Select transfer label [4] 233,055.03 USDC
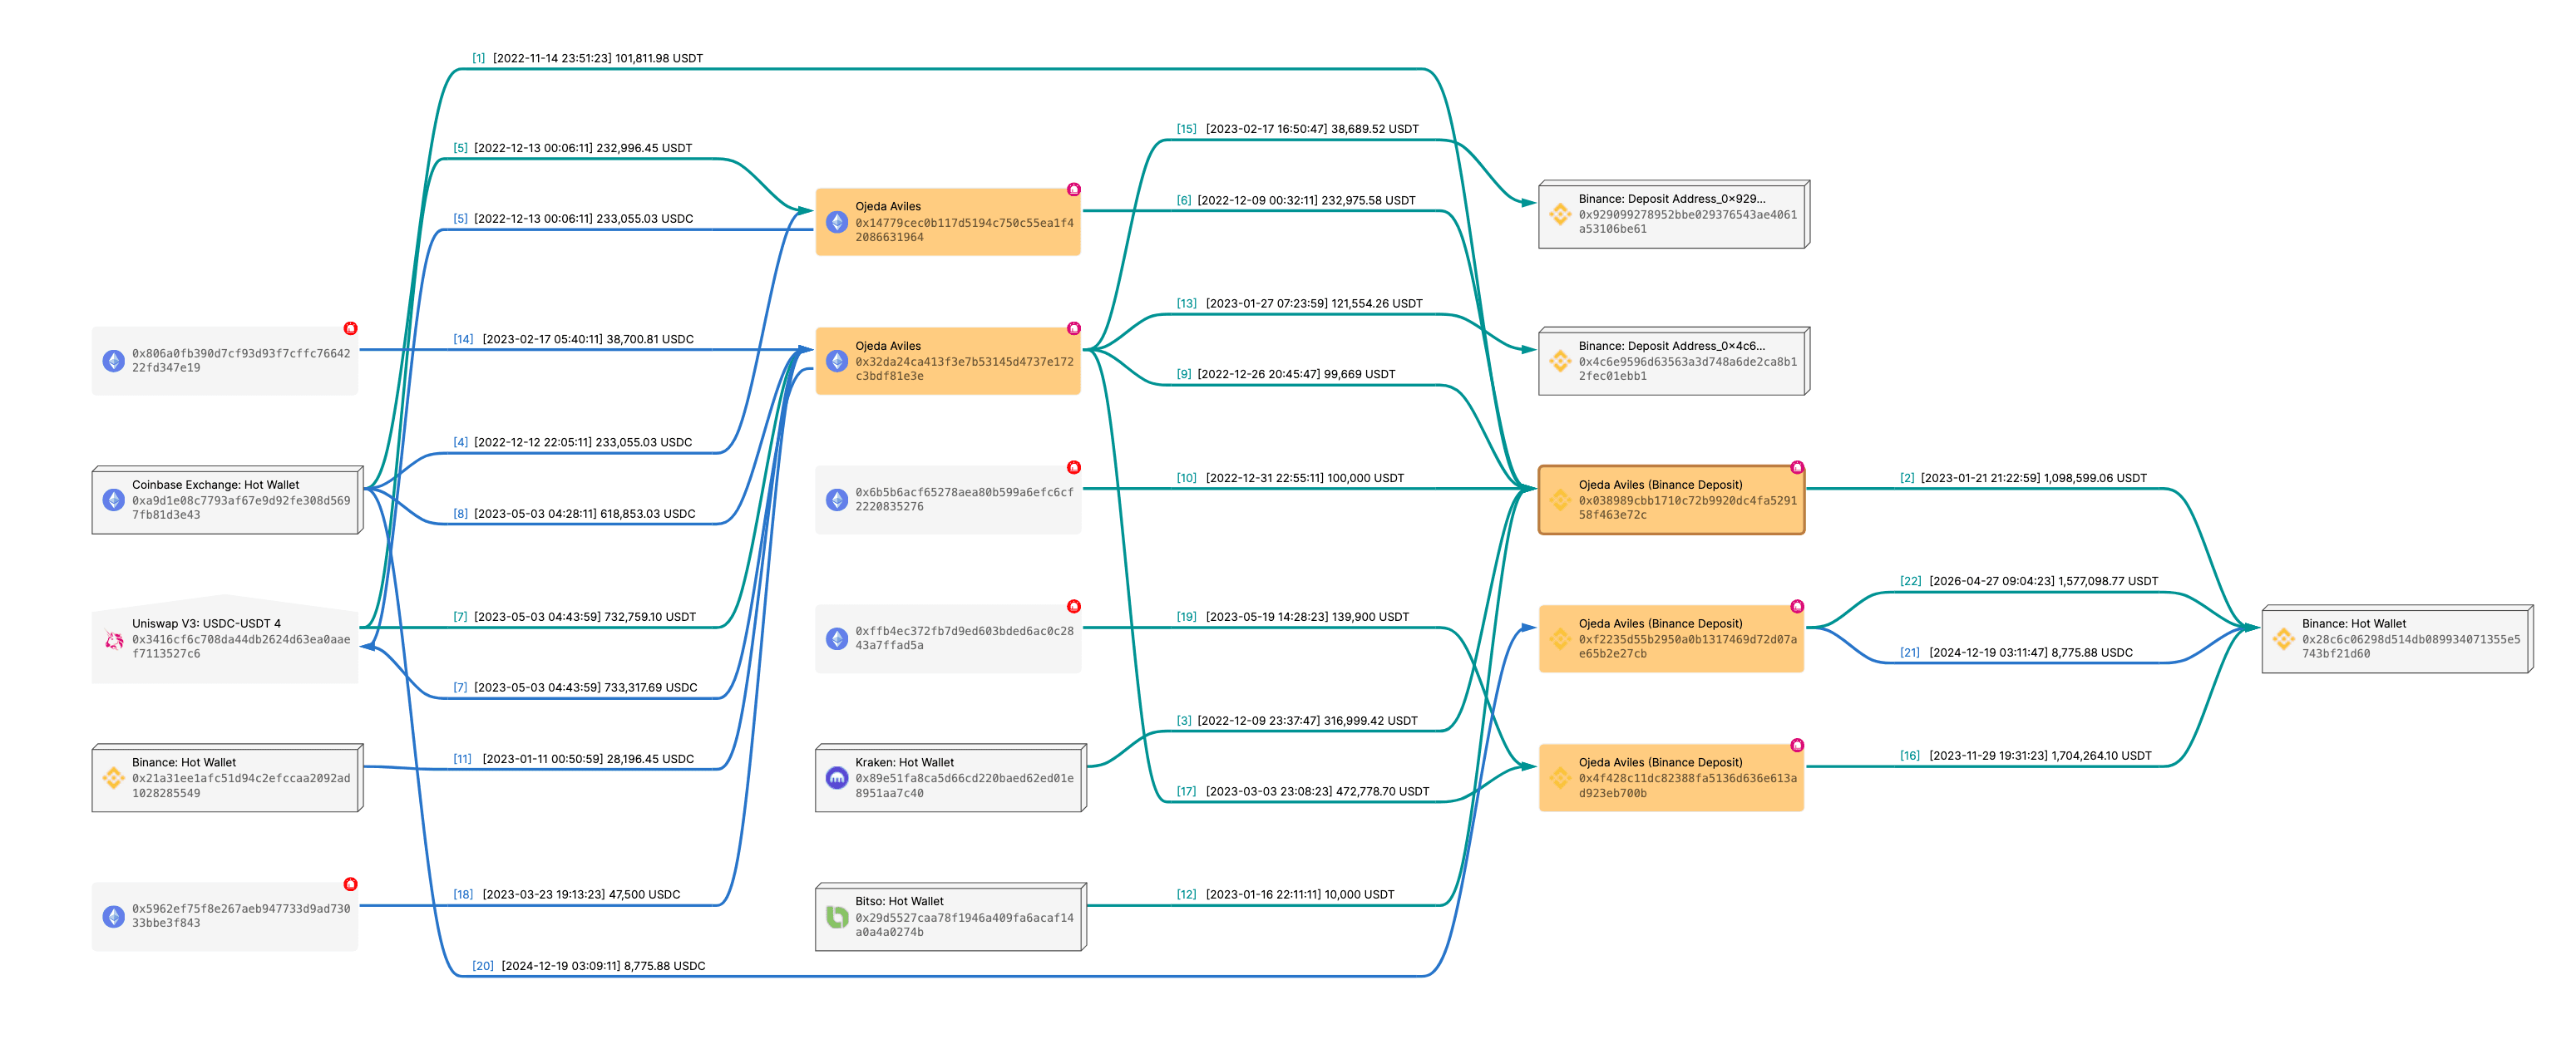 [x=573, y=442]
